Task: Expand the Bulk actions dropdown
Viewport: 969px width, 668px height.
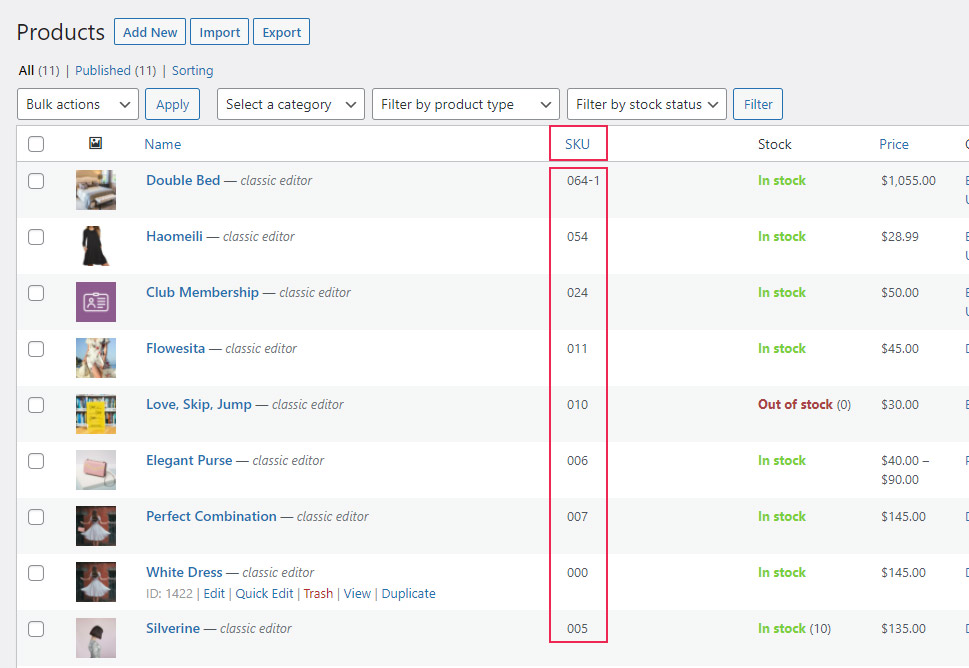Action: point(78,104)
